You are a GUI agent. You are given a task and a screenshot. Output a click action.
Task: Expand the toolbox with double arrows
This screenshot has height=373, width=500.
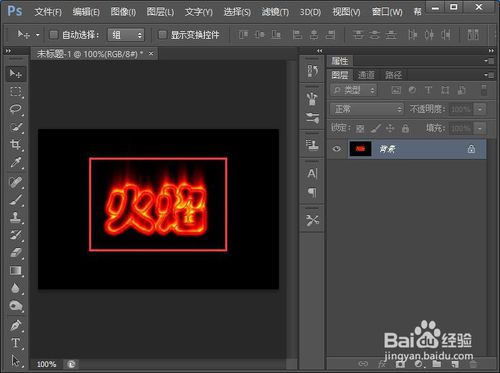point(8,51)
